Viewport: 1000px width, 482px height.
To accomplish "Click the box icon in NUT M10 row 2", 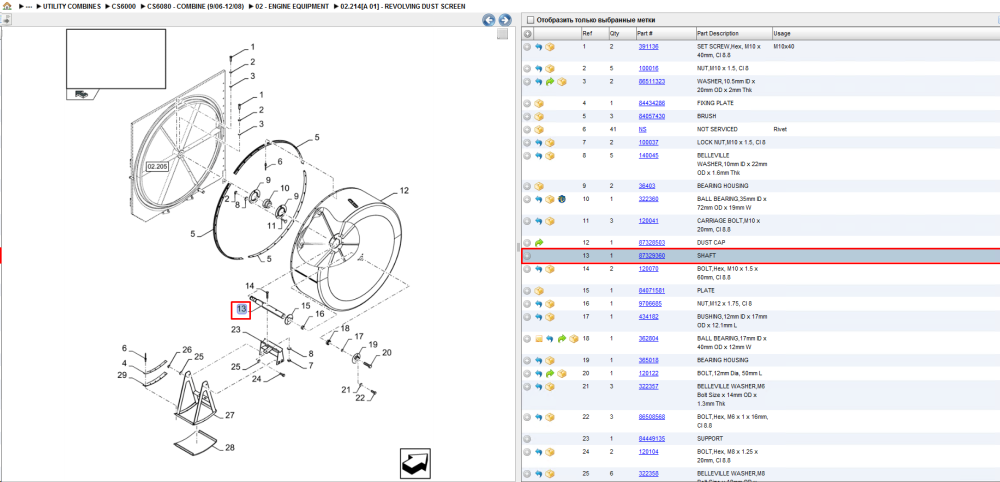I will pos(550,68).
